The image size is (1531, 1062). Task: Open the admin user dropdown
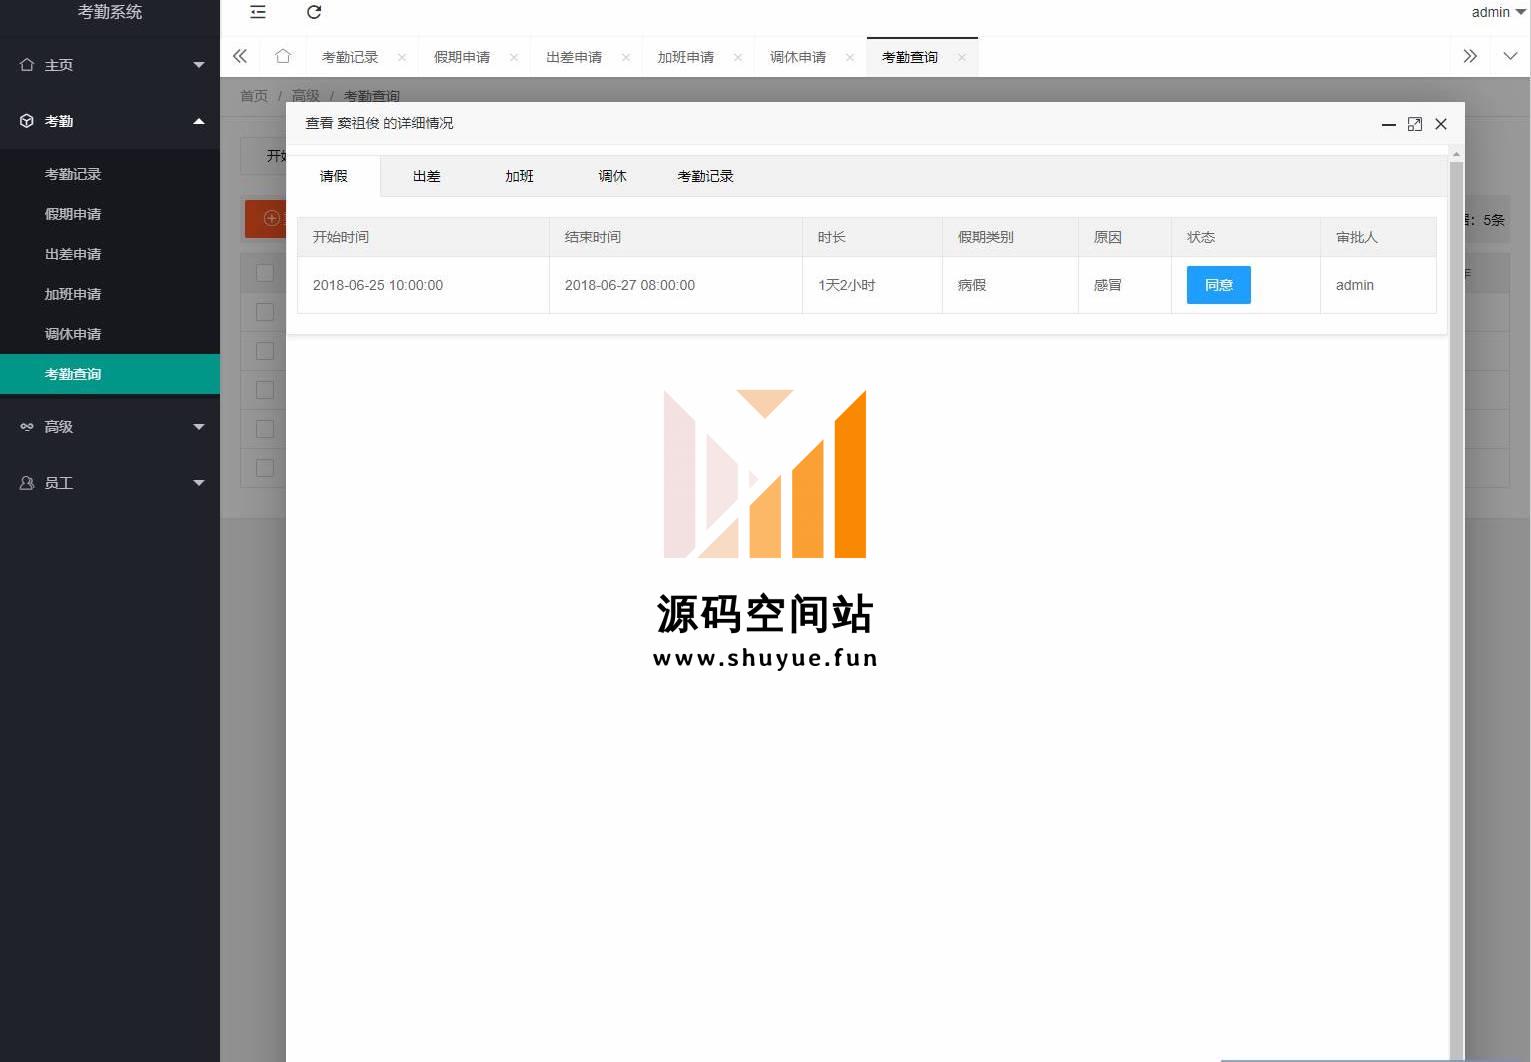[1498, 12]
